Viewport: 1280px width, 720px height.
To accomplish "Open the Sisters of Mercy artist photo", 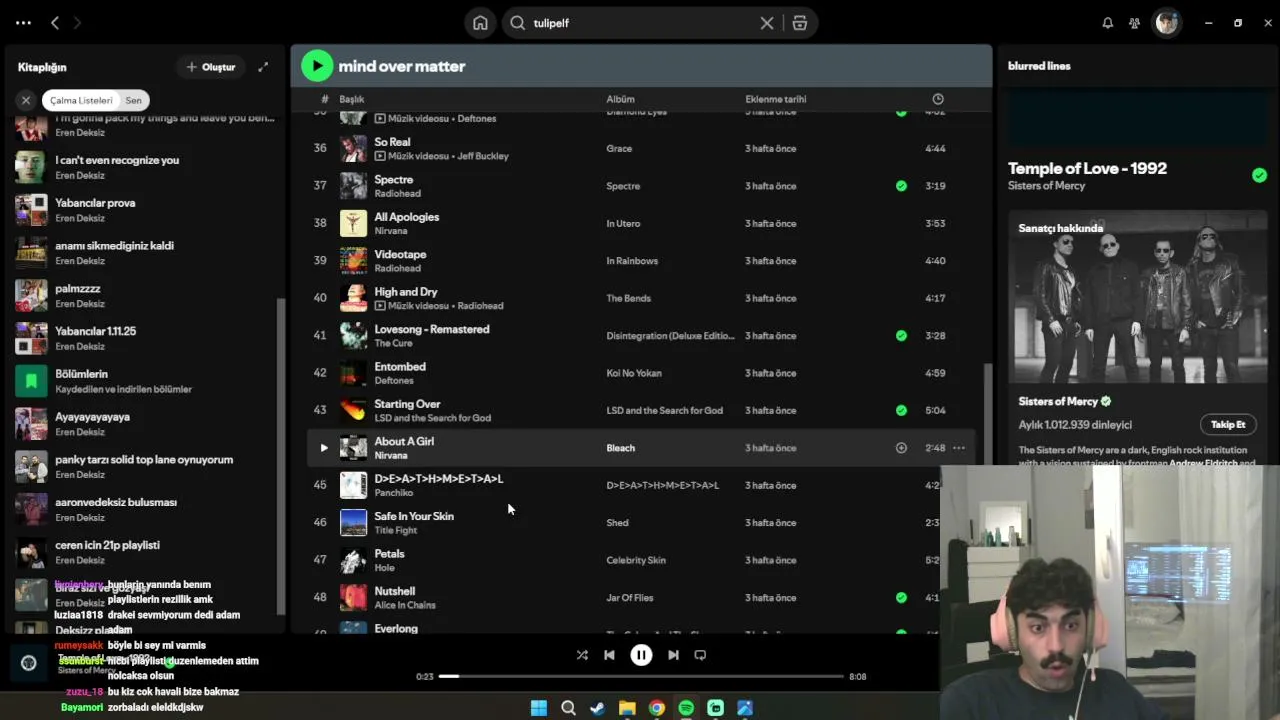I will (1137, 297).
